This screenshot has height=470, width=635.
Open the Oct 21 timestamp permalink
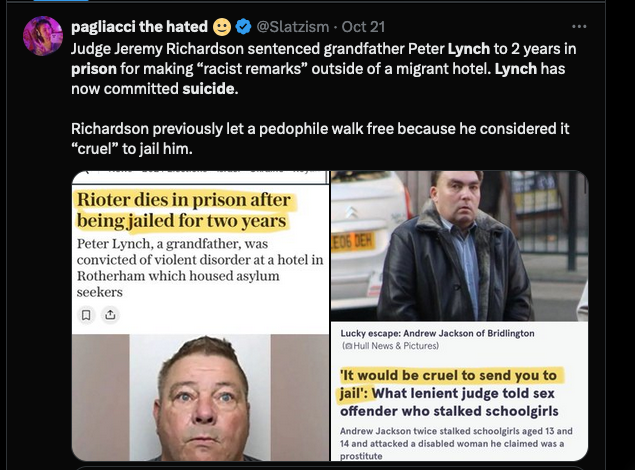coord(363,27)
